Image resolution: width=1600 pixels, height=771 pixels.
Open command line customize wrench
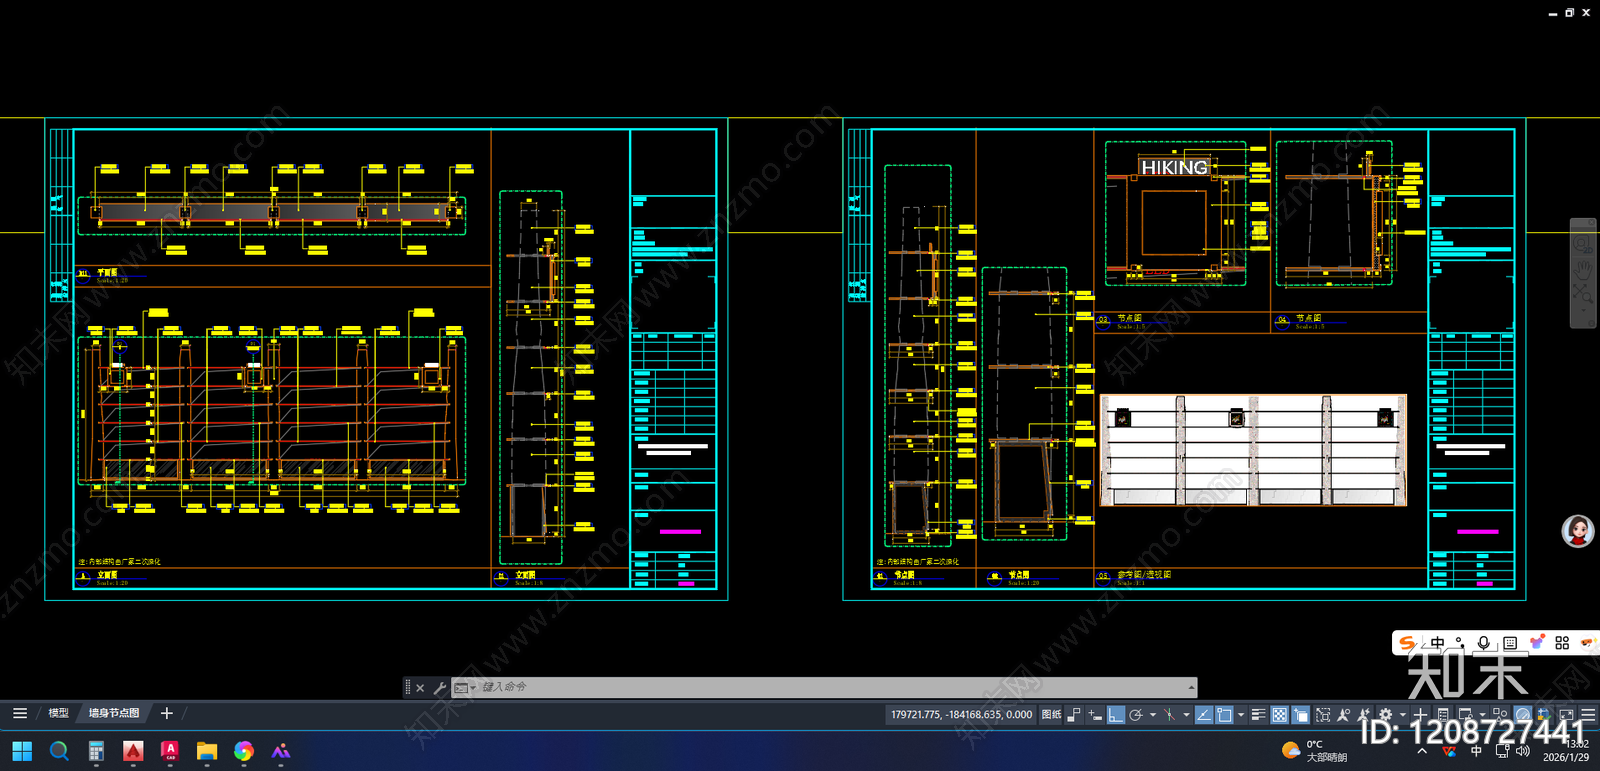[439, 688]
